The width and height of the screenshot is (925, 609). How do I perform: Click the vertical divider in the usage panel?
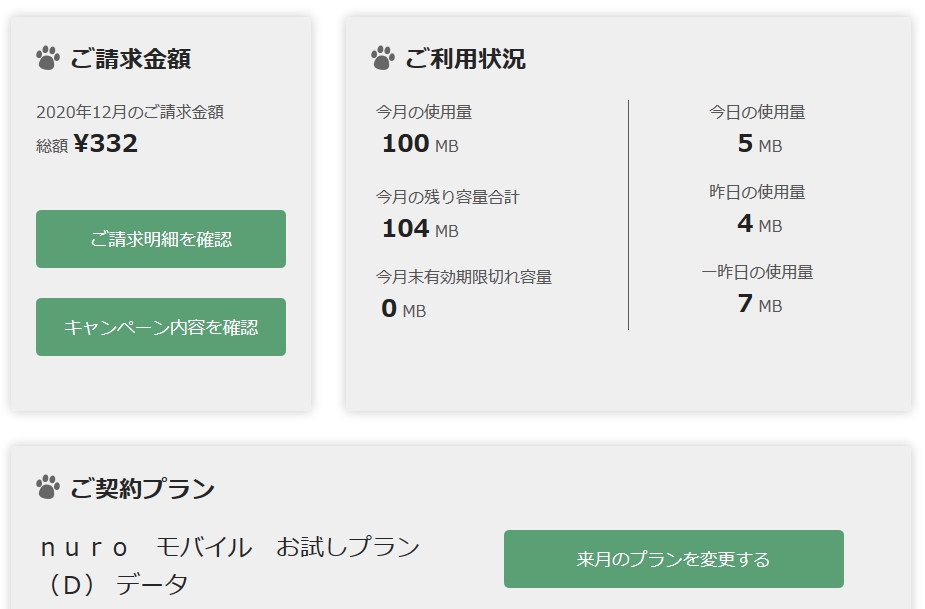pyautogui.click(x=628, y=214)
